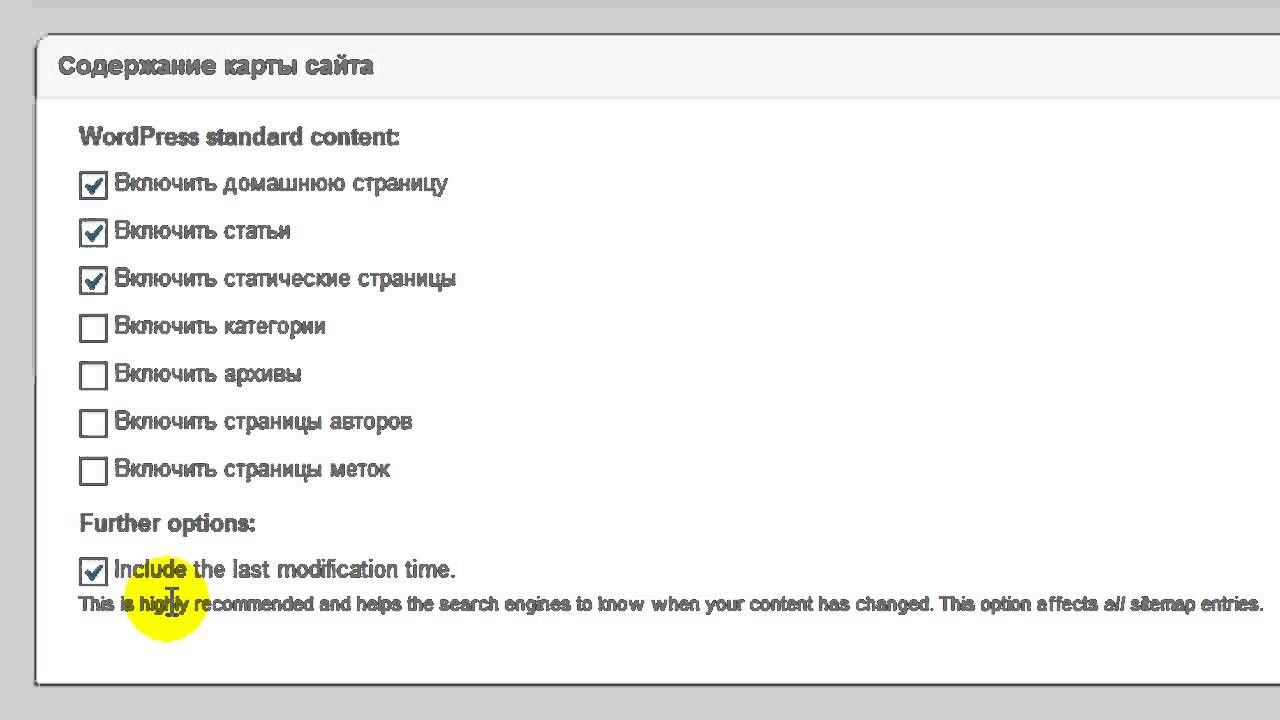Check the 'Включить страницы авторов' checkbox
This screenshot has width=1280, height=720.
coord(93,423)
